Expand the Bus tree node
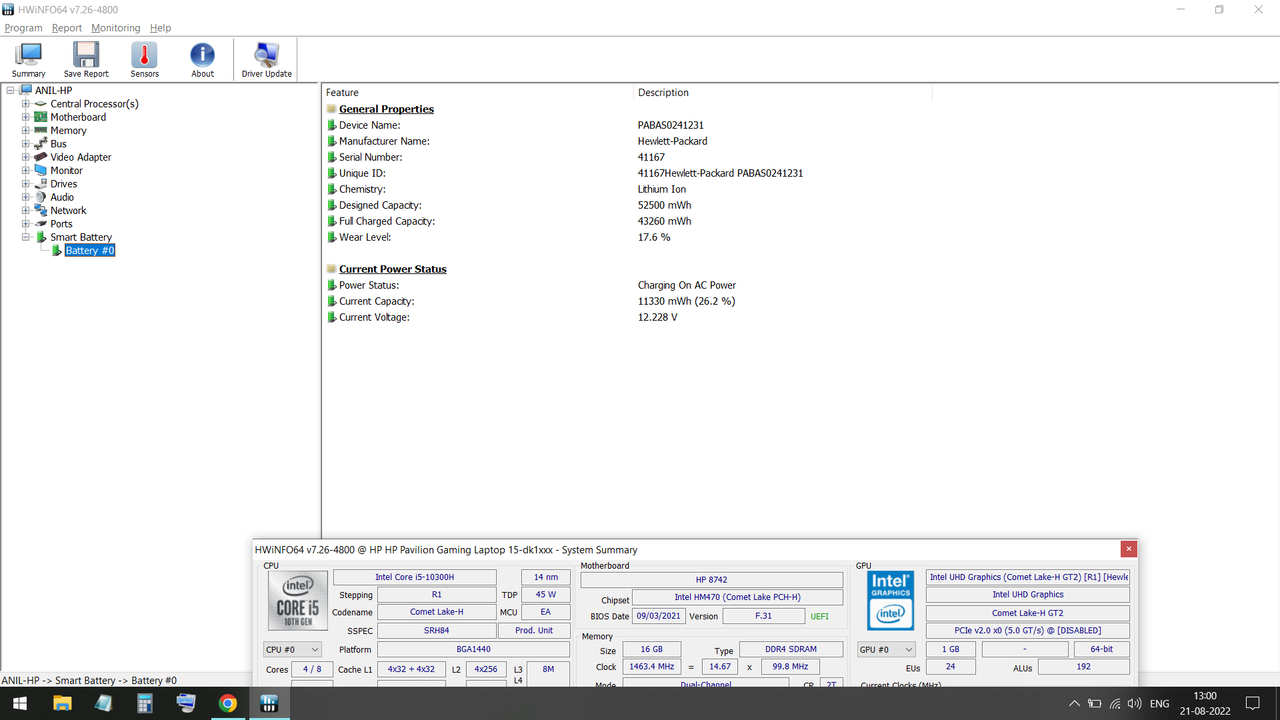Viewport: 1280px width, 720px height. (26, 144)
